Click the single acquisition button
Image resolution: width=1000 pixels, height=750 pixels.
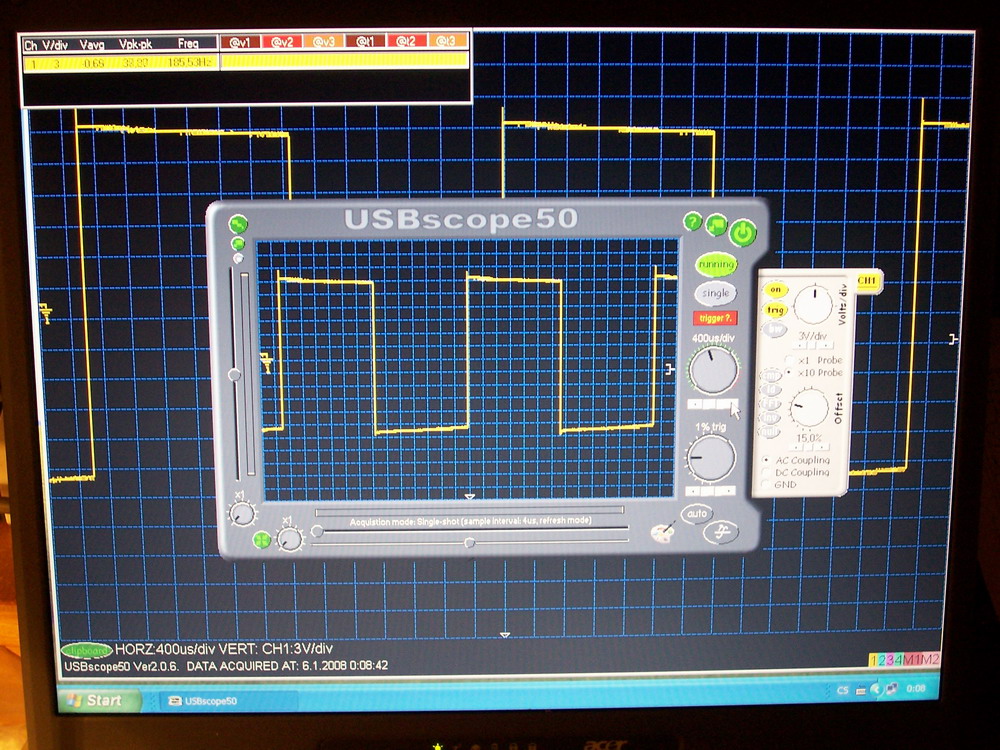tap(716, 293)
